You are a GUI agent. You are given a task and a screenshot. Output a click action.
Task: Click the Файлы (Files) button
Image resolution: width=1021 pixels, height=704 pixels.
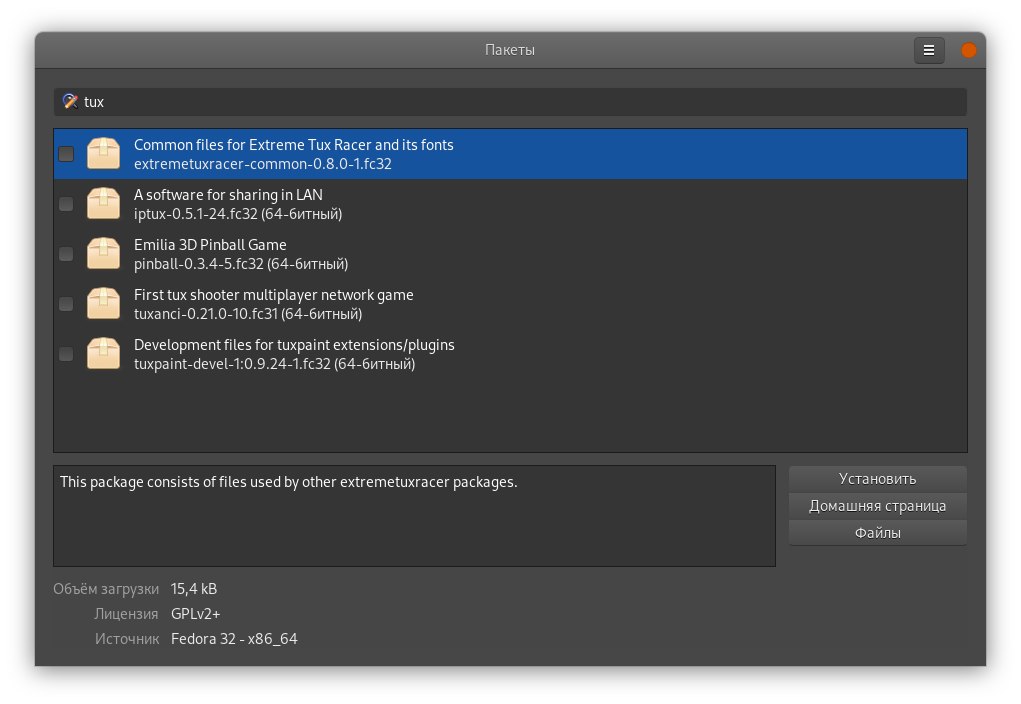coord(877,533)
